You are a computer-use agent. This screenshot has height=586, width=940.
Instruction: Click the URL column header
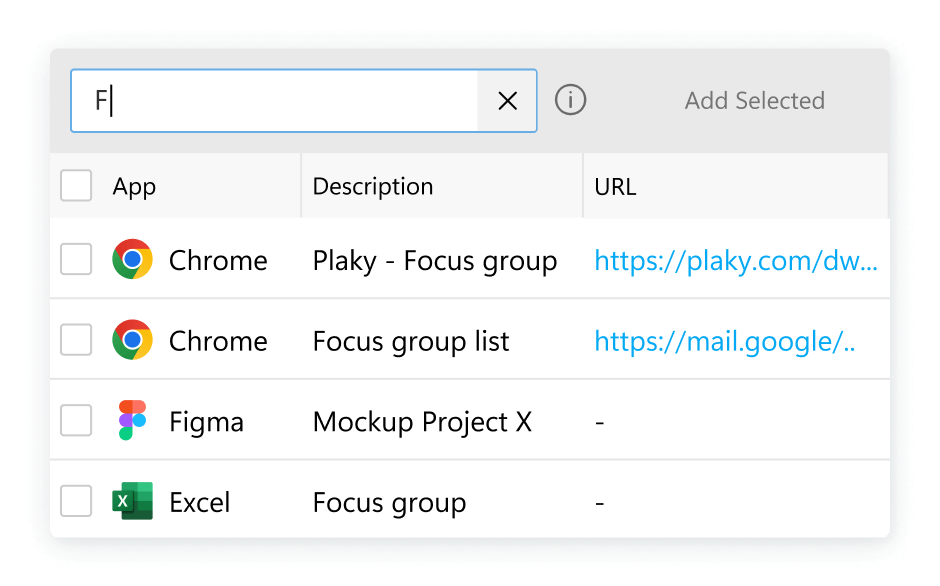(x=615, y=187)
